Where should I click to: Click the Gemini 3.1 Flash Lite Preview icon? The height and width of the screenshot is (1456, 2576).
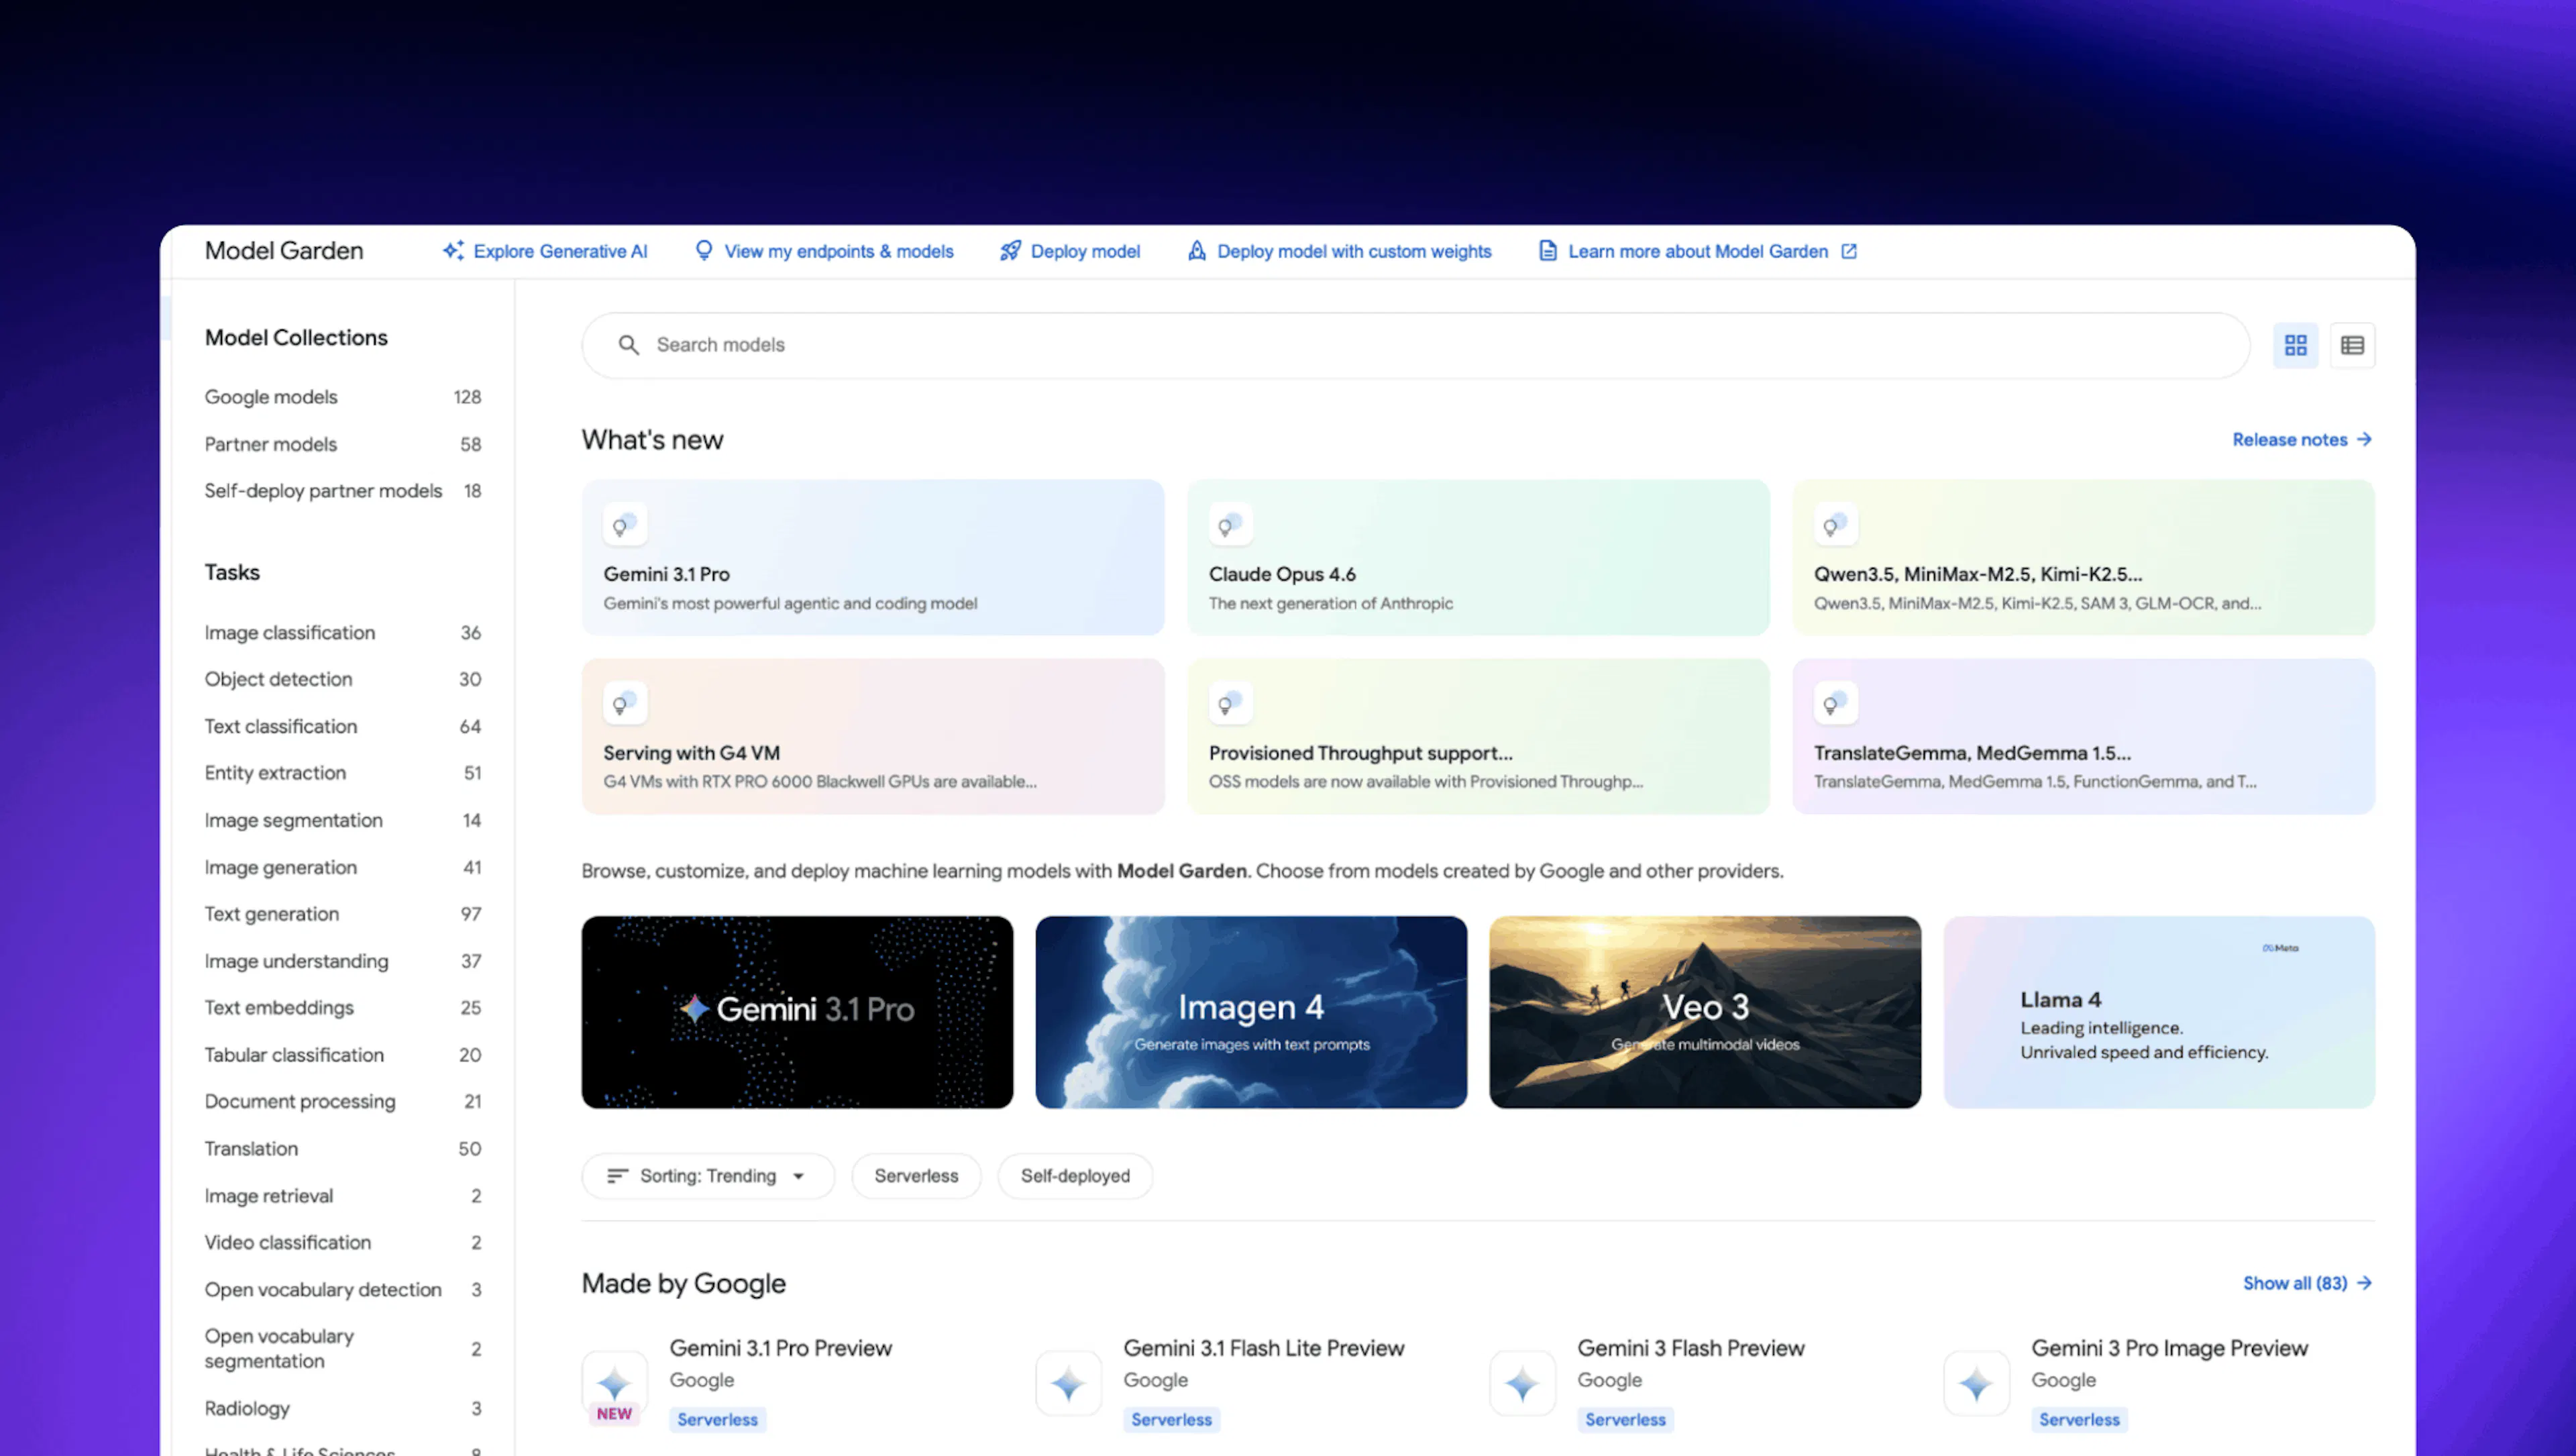tap(1068, 1384)
